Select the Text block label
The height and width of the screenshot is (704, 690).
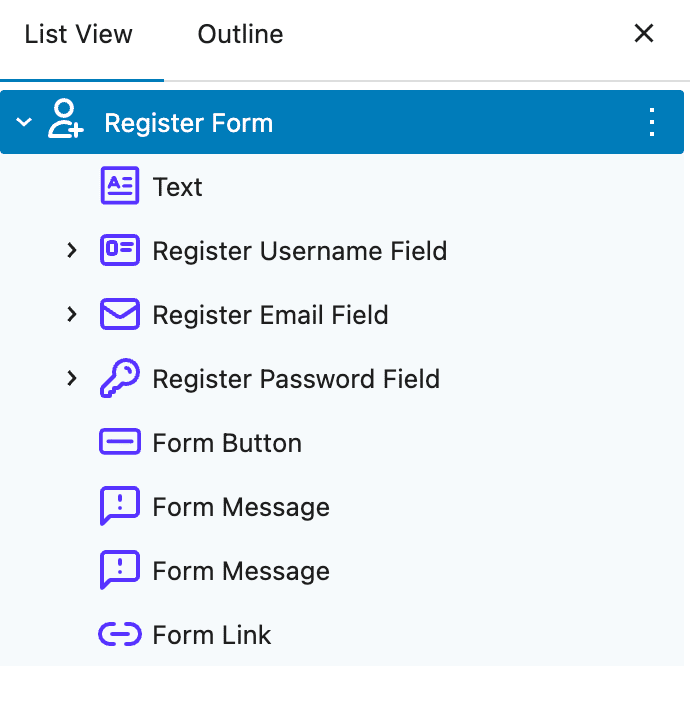[x=178, y=187]
